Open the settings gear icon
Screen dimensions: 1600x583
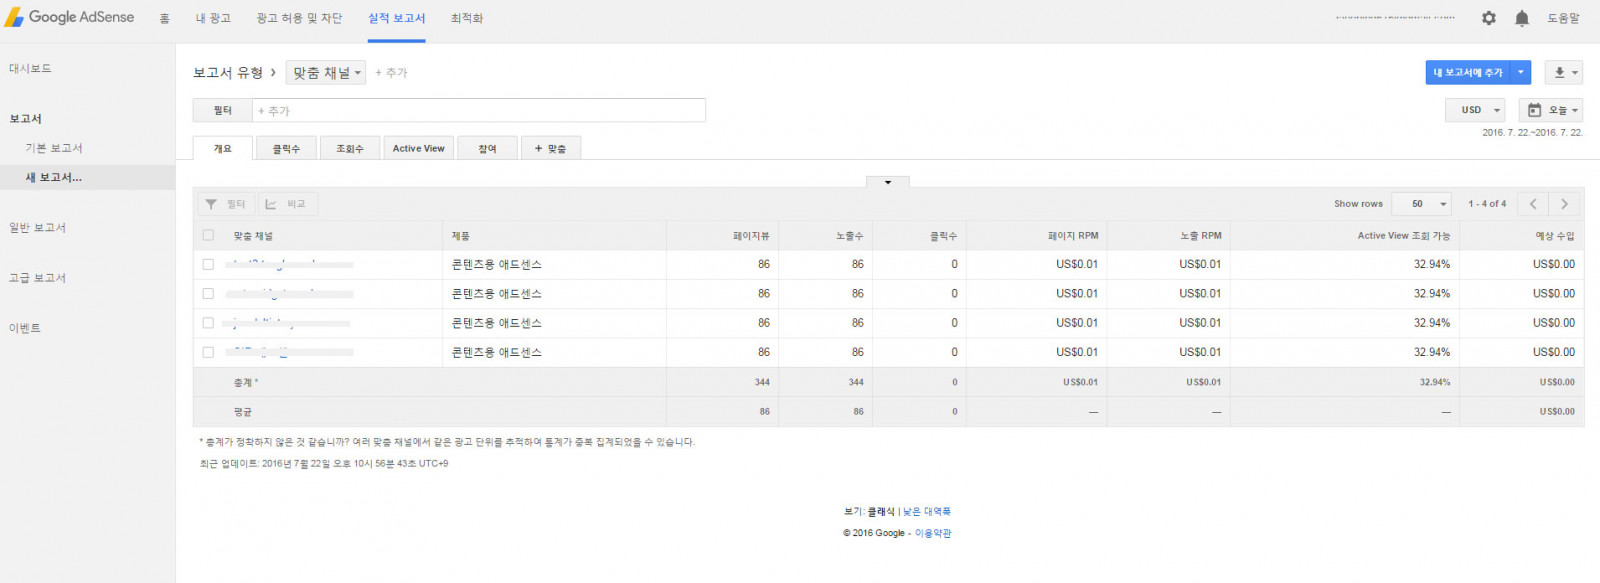1488,18
